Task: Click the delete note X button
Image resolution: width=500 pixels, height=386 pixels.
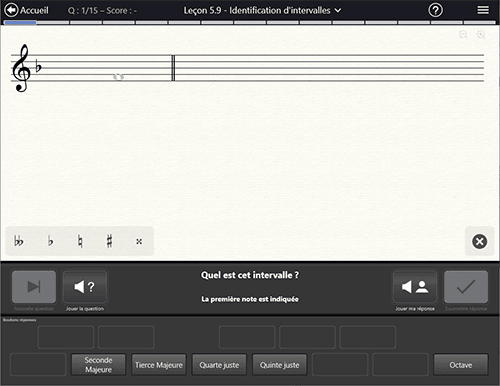Action: [x=479, y=241]
